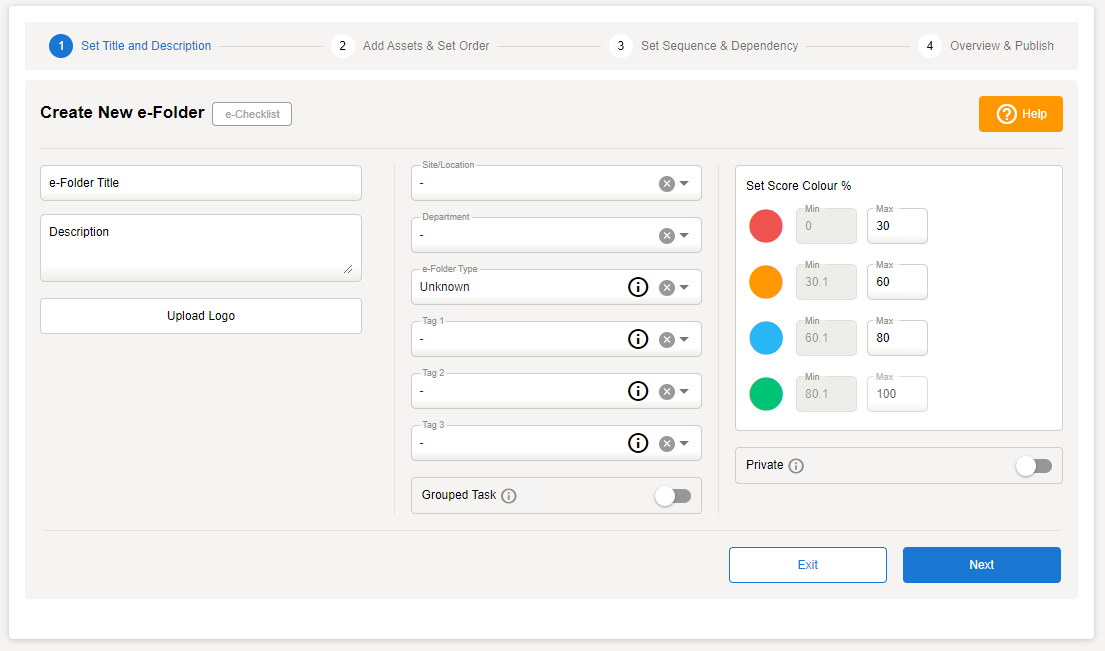Click info icon next to Private label
1105x651 pixels.
[x=796, y=466]
